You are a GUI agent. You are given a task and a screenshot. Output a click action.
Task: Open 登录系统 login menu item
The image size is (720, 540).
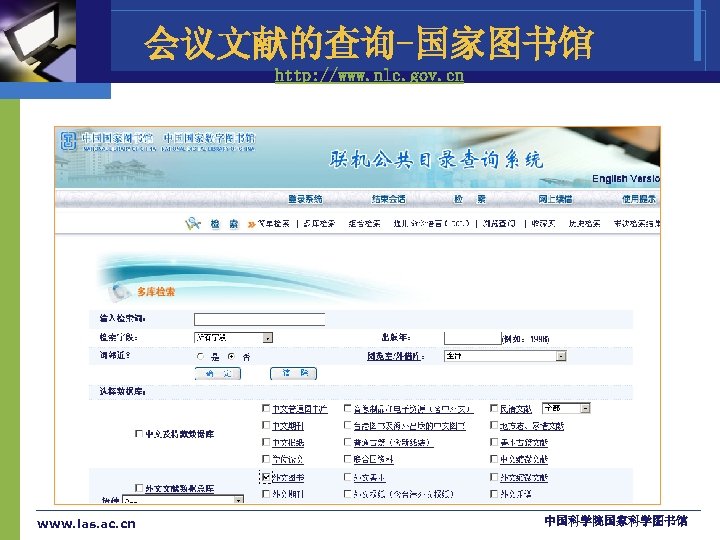pos(305,199)
